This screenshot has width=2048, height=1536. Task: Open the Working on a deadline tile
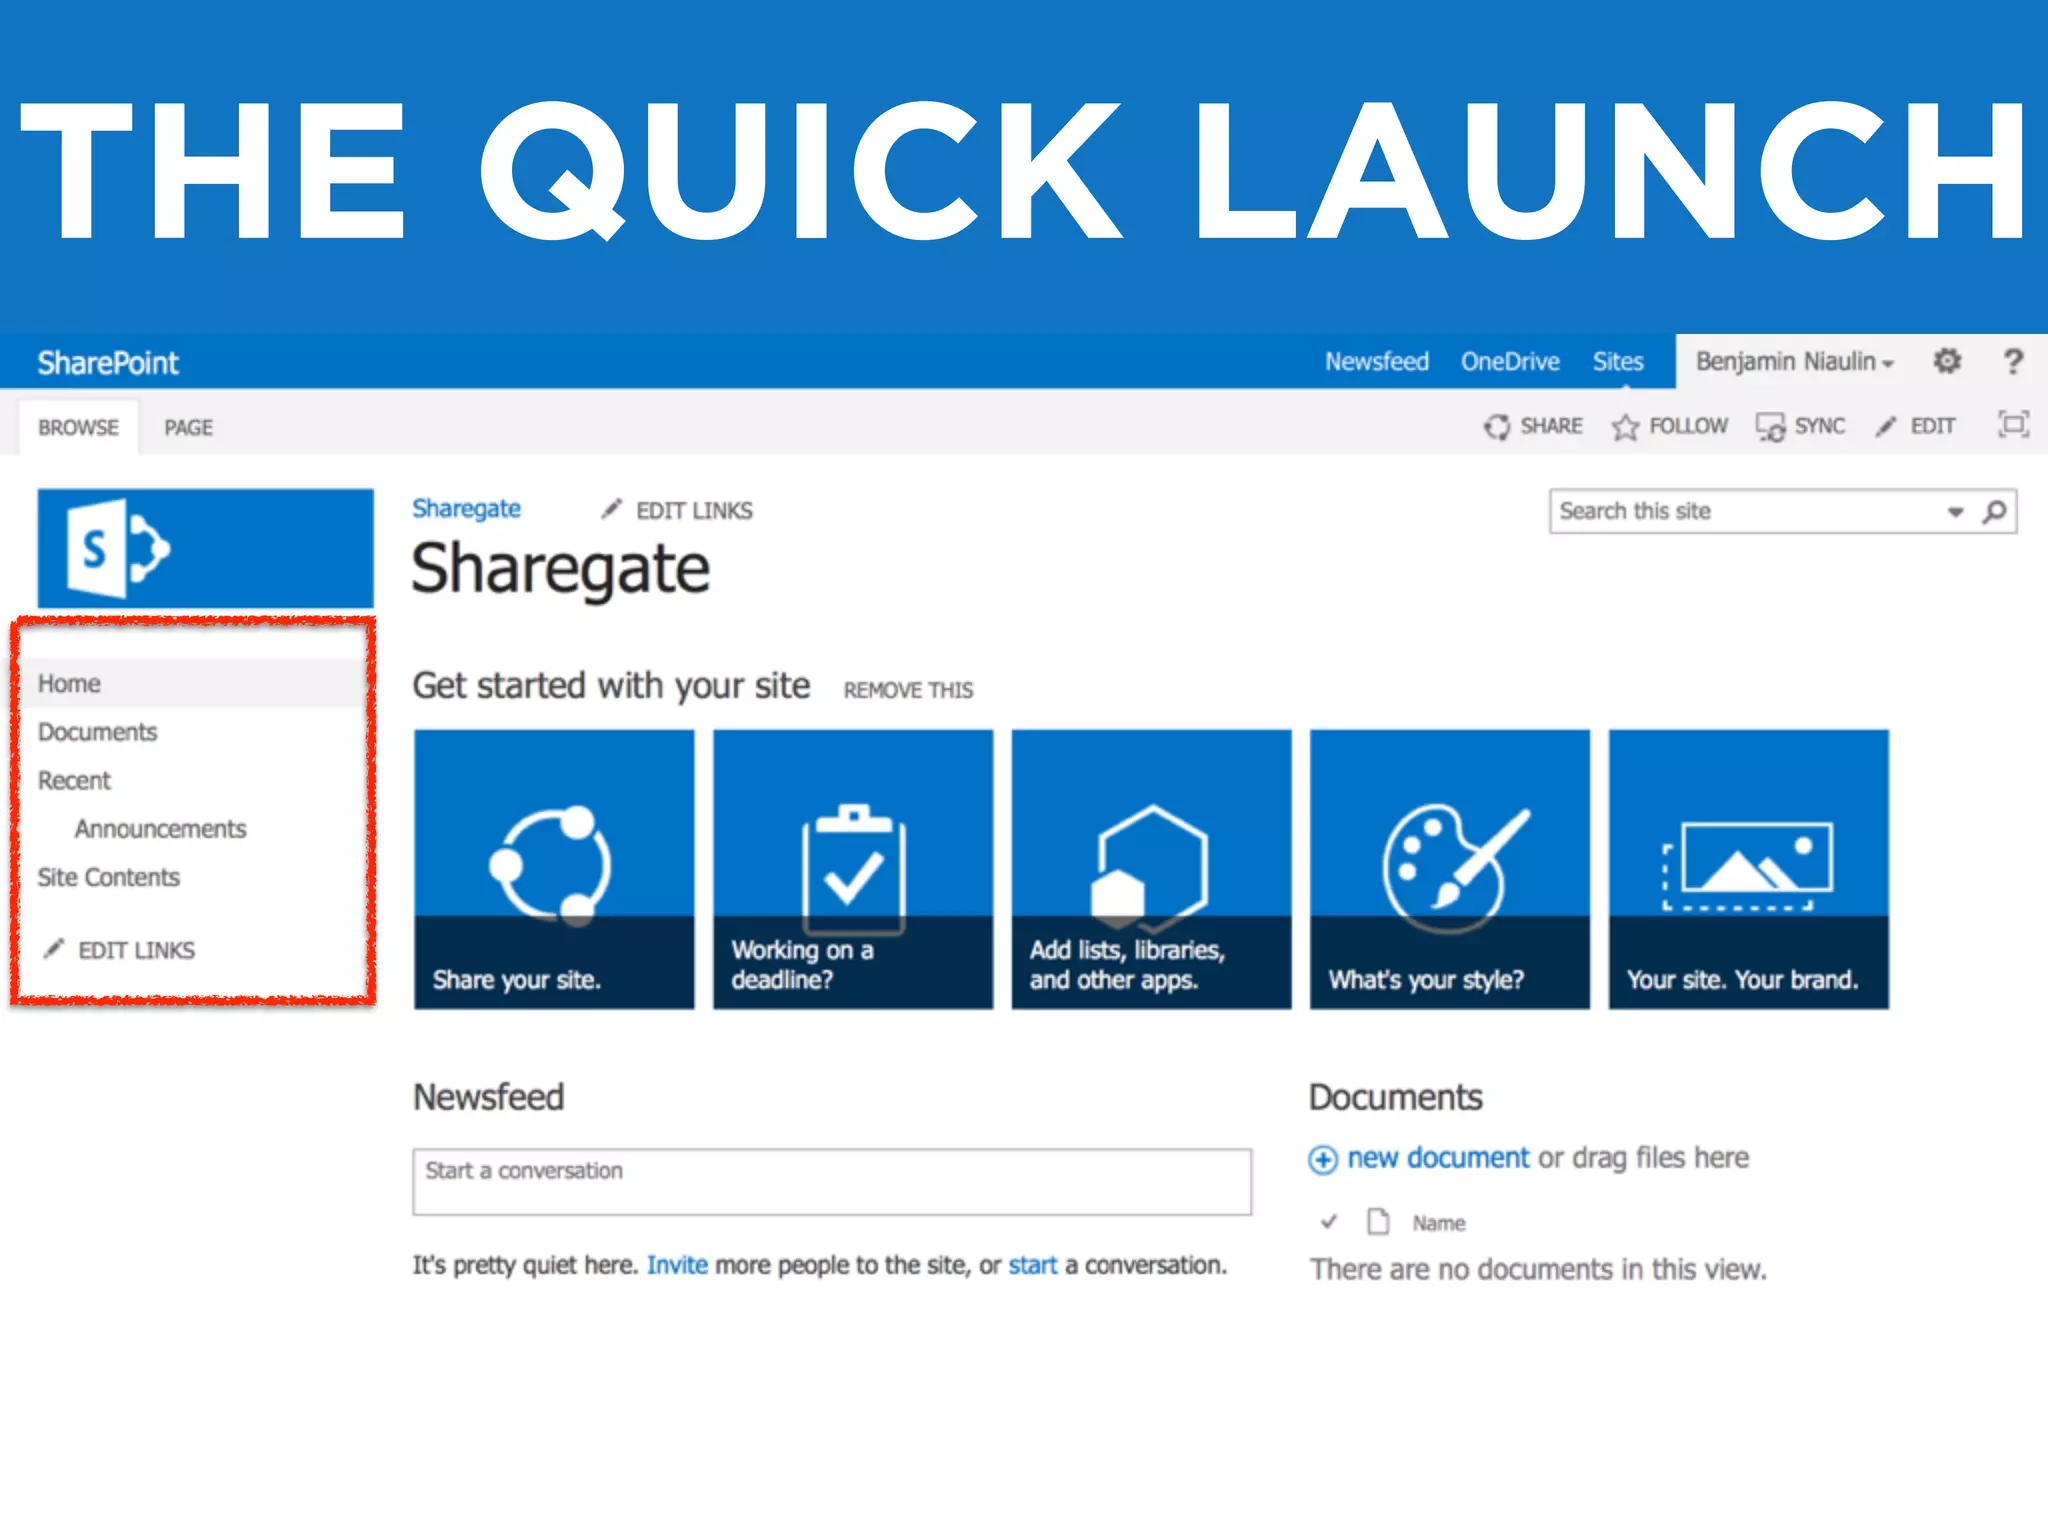853,869
